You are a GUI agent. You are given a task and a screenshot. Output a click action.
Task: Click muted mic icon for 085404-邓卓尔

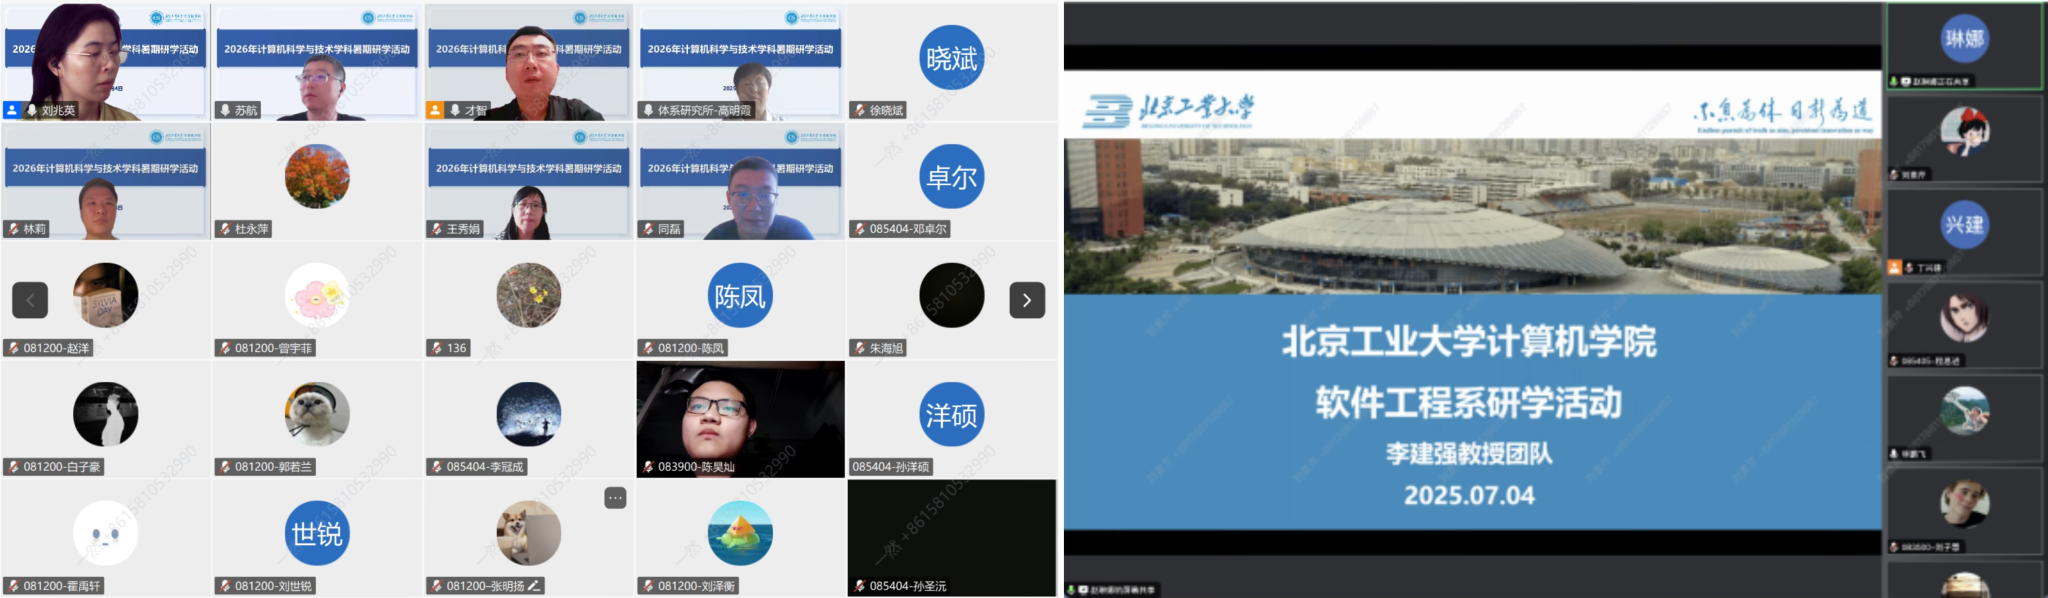[x=859, y=229]
